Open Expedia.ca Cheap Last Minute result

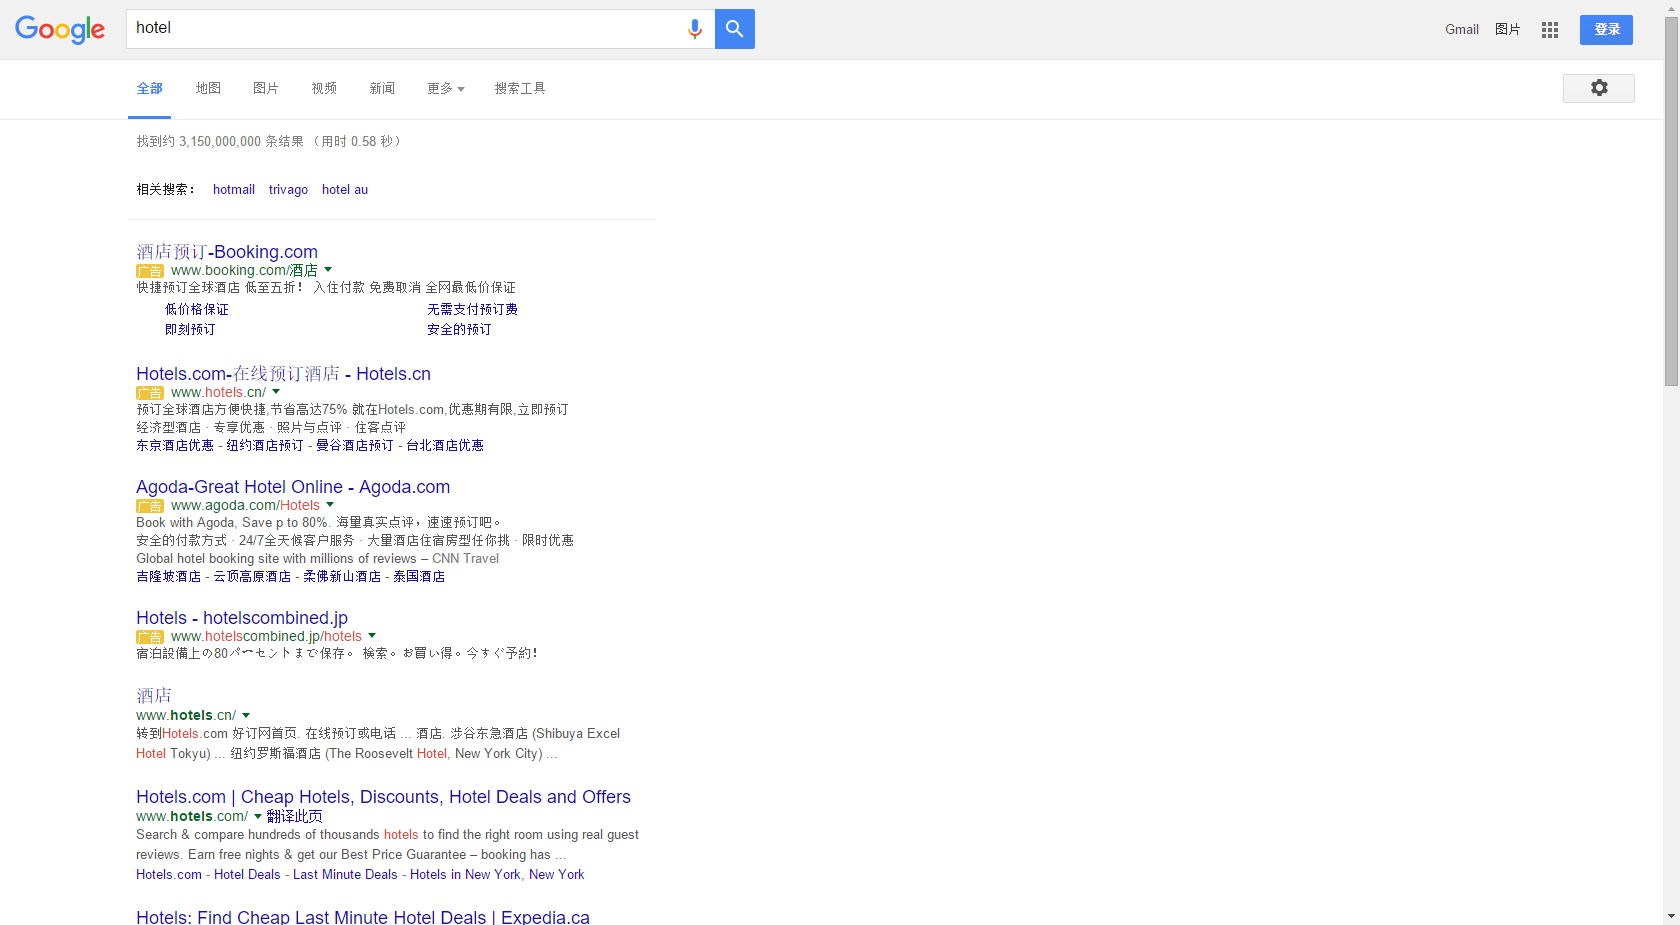tap(363, 917)
